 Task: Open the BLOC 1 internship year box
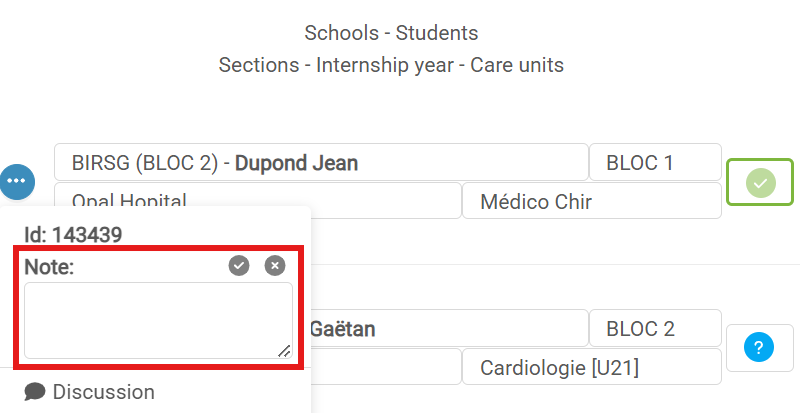[655, 162]
